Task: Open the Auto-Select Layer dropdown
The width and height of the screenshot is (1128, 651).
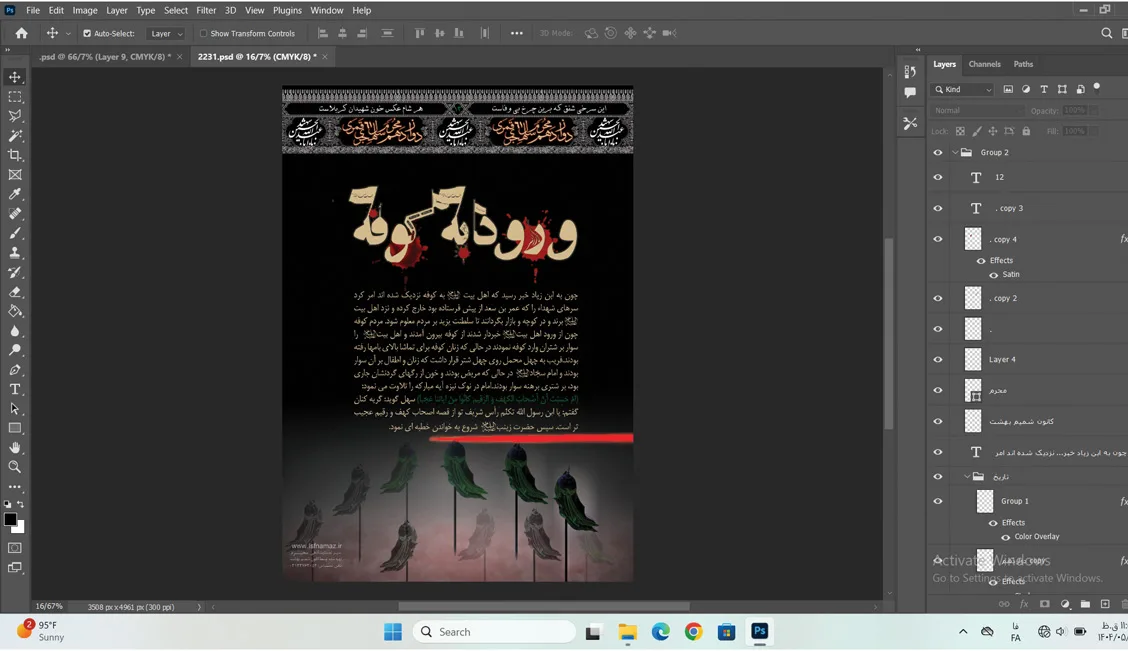Action: (165, 33)
